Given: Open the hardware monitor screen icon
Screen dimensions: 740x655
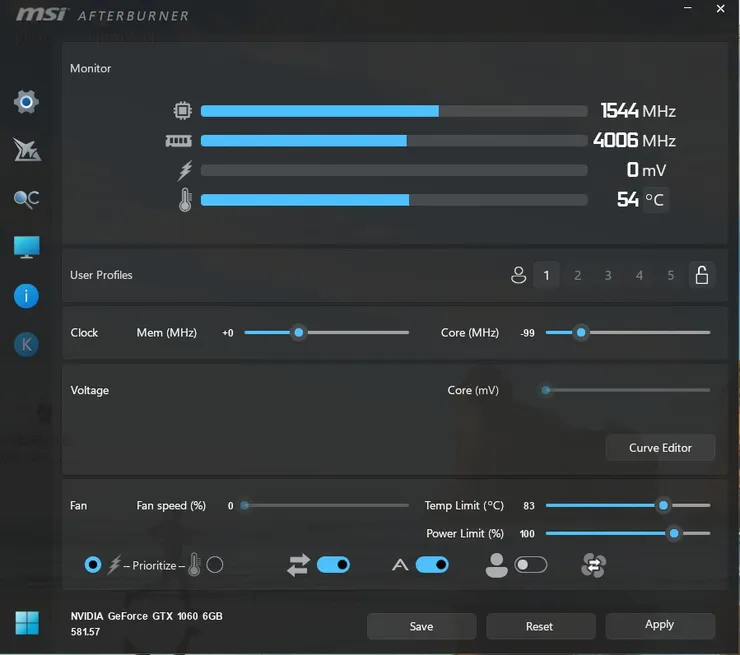Looking at the screenshot, I should [x=26, y=247].
